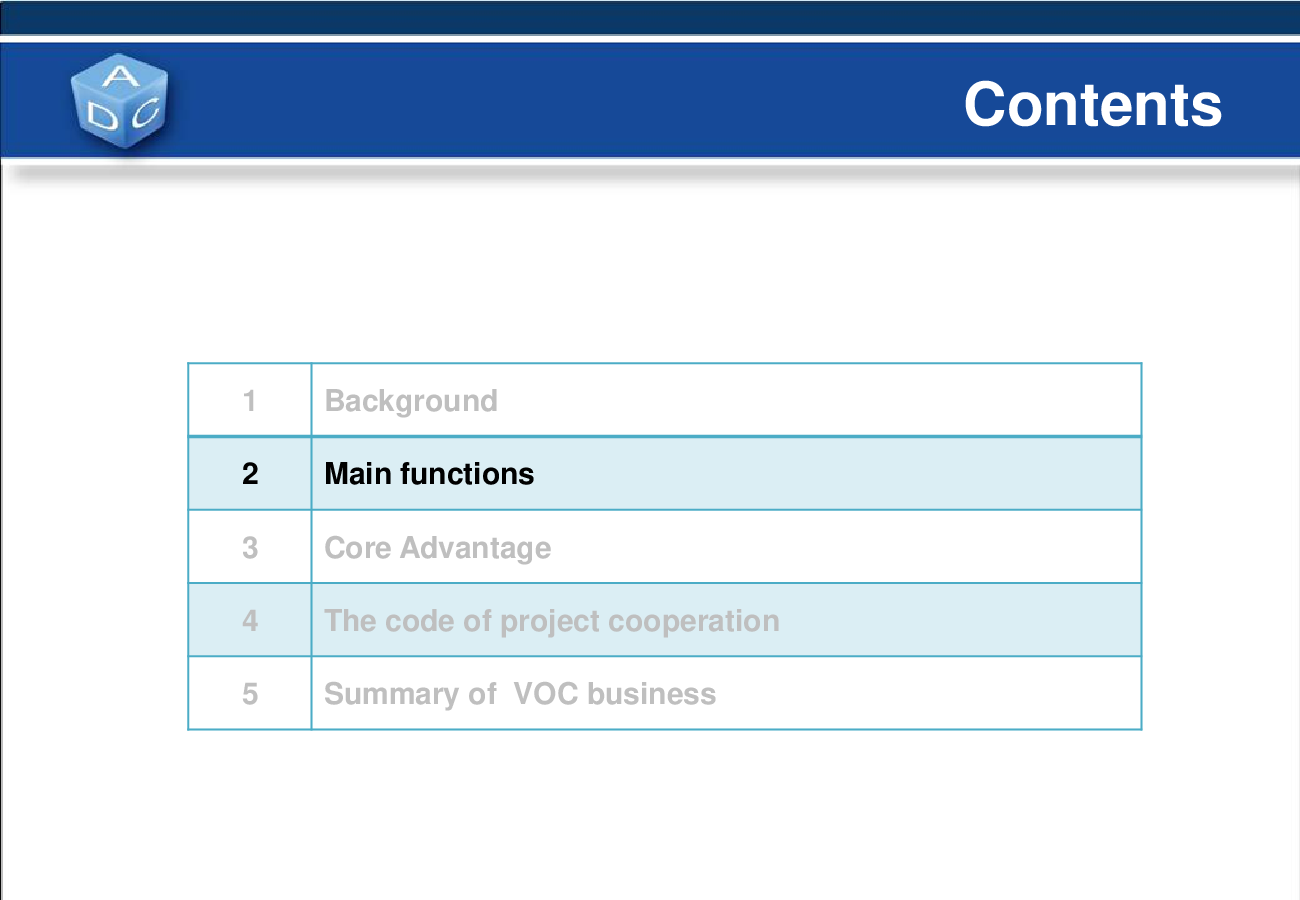Select the Background entry
The image size is (1300, 900).
coord(411,400)
